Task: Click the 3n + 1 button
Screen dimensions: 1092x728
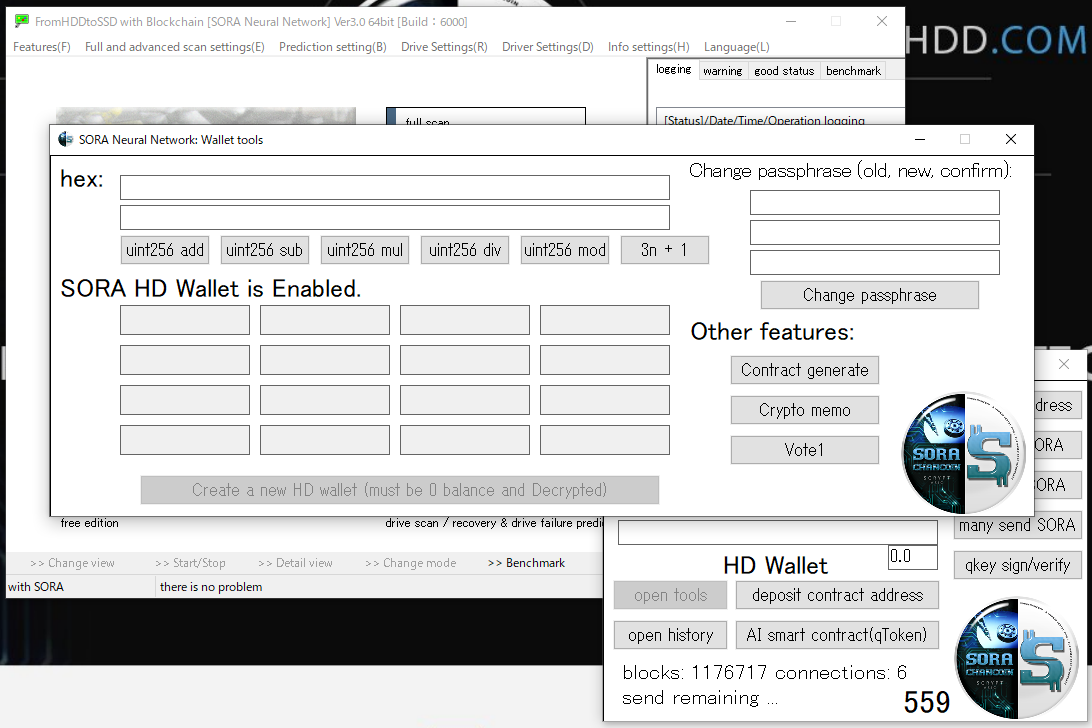Action: 664,250
